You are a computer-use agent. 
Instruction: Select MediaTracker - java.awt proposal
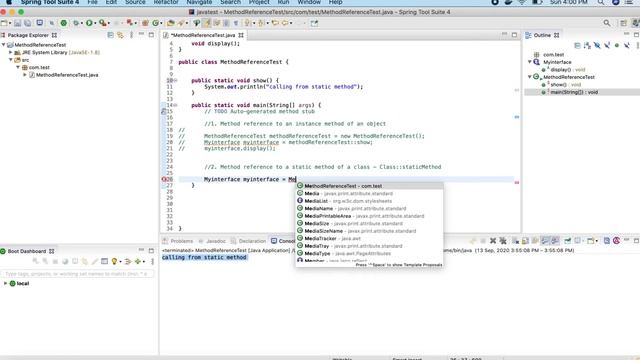click(369, 238)
